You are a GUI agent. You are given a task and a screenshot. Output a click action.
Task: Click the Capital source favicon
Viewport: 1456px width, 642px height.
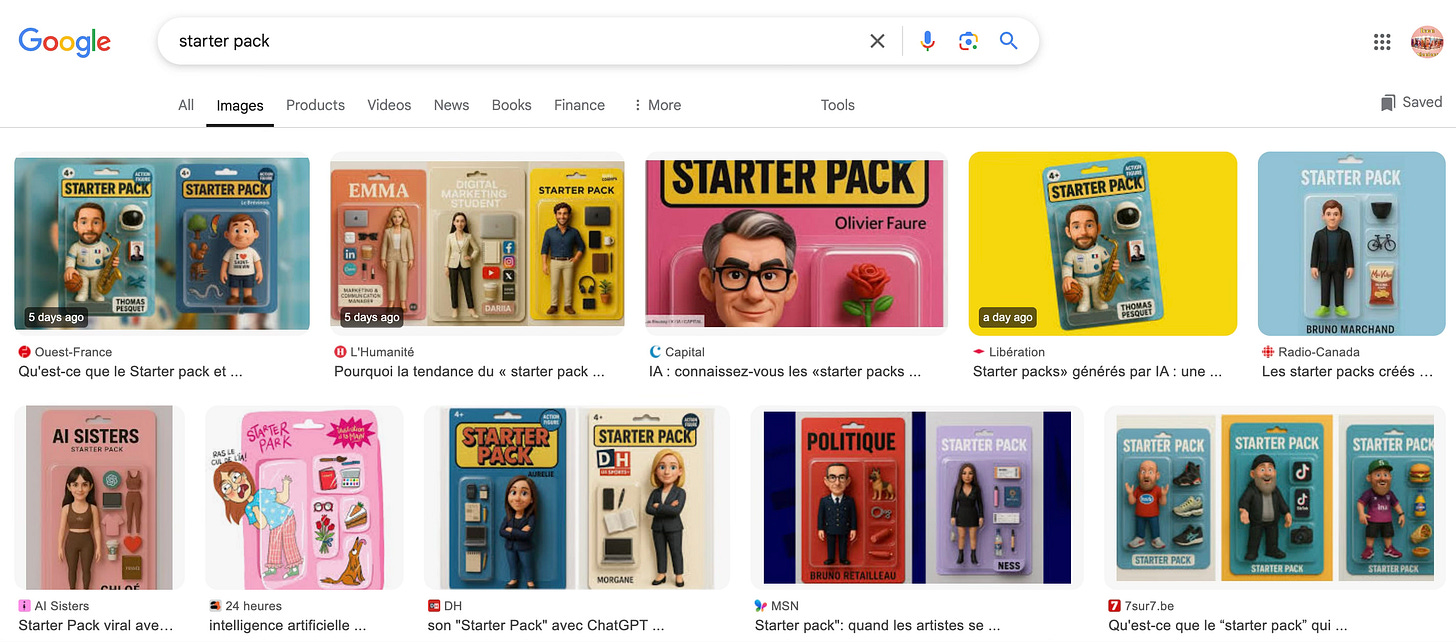point(655,352)
